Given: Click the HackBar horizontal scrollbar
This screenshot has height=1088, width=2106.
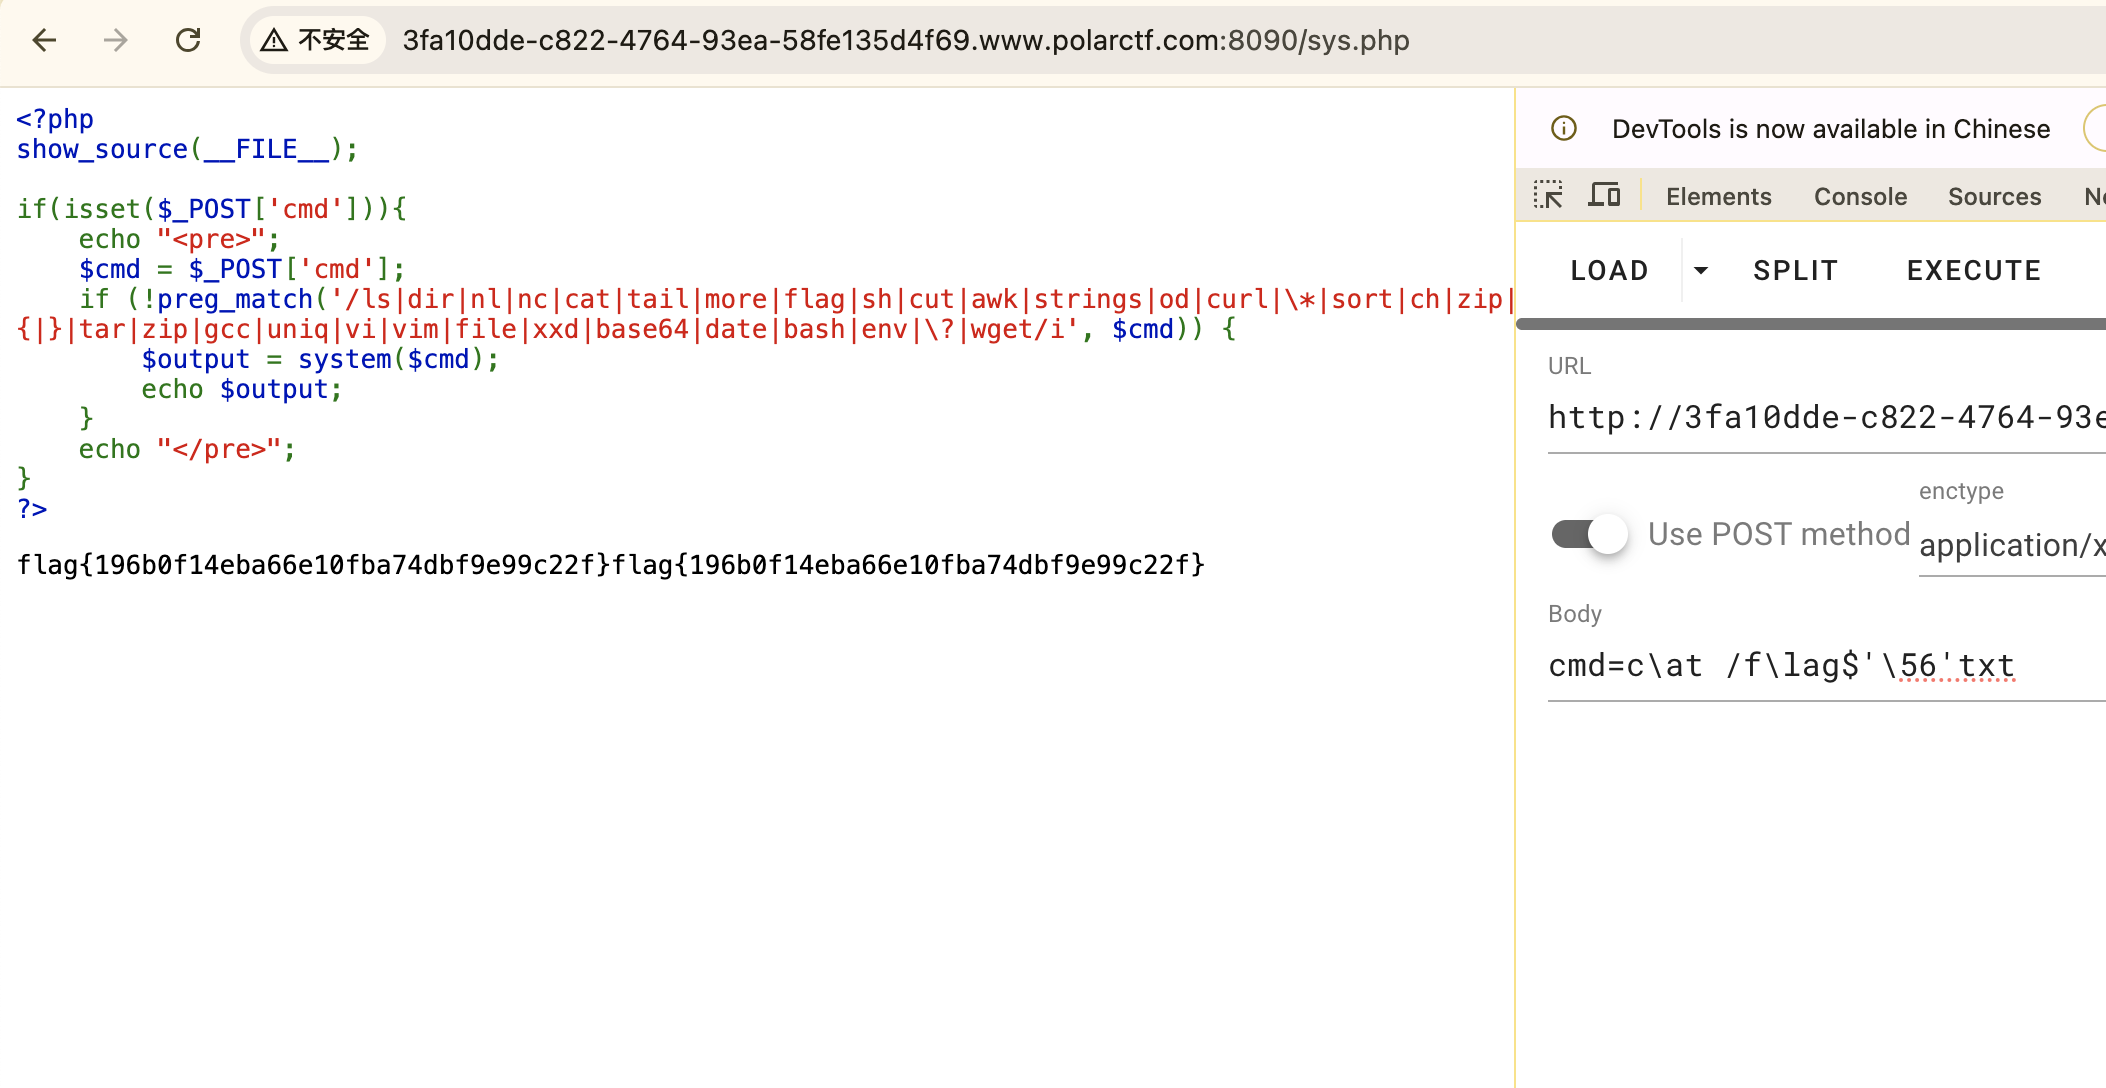Looking at the screenshot, I should point(1810,324).
